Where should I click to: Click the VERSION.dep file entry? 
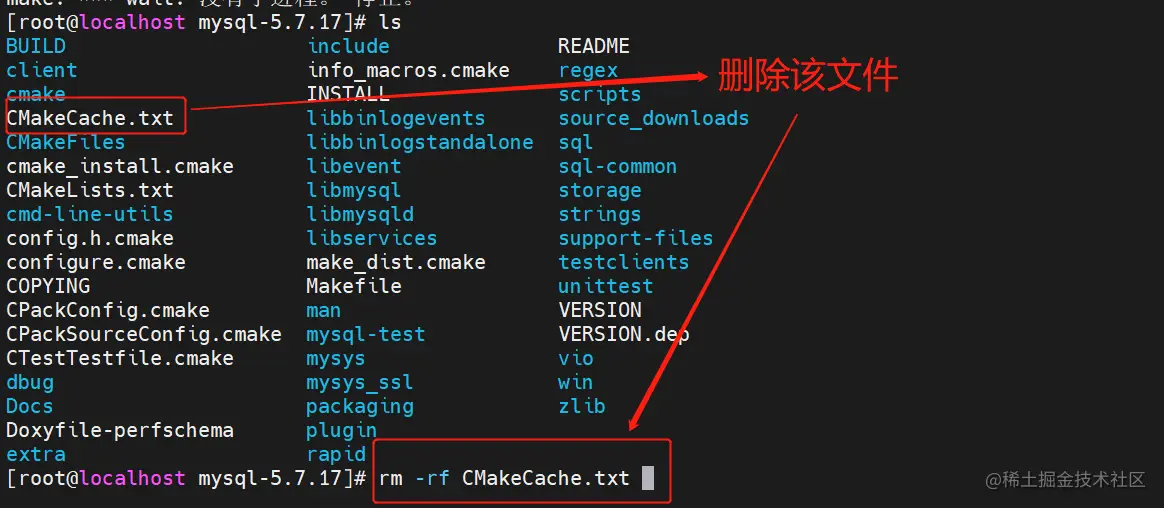[x=623, y=334]
